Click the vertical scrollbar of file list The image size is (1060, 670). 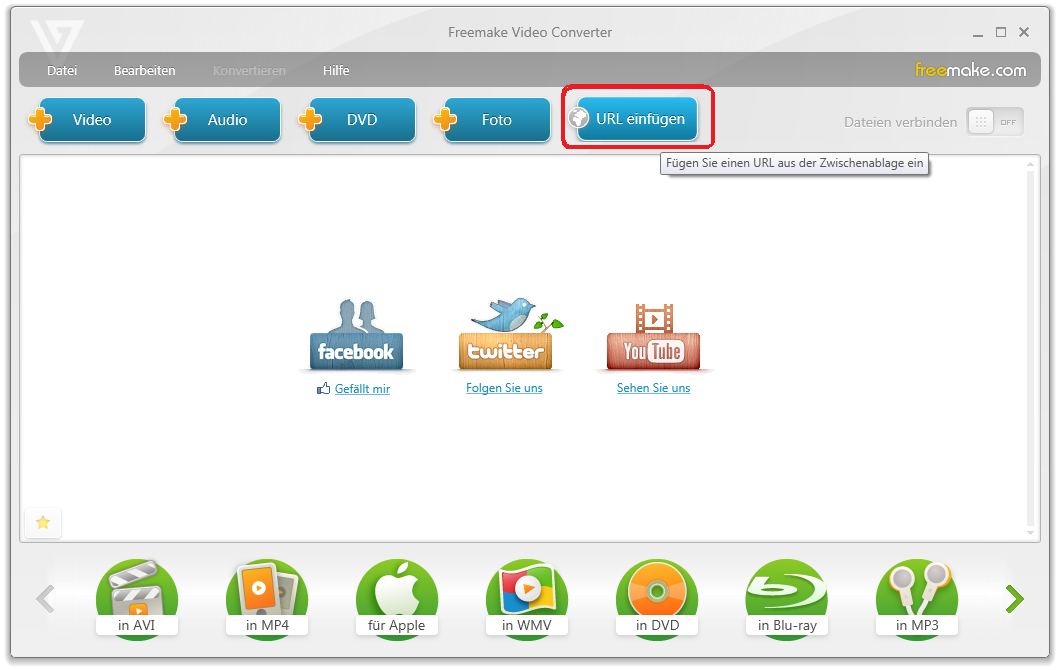click(1032, 350)
